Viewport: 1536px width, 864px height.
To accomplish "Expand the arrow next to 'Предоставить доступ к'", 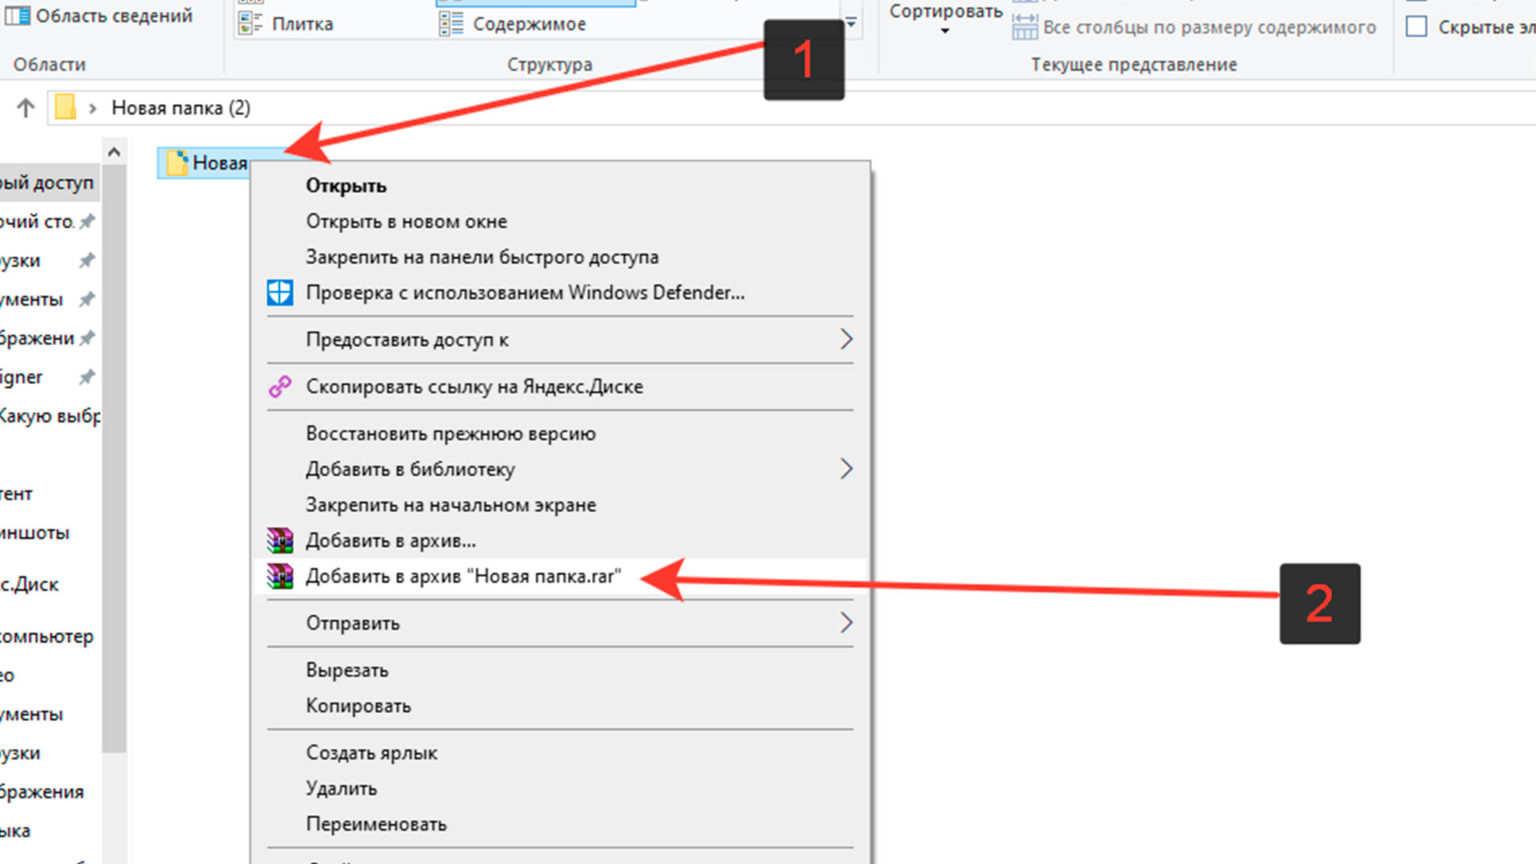I will (x=846, y=339).
